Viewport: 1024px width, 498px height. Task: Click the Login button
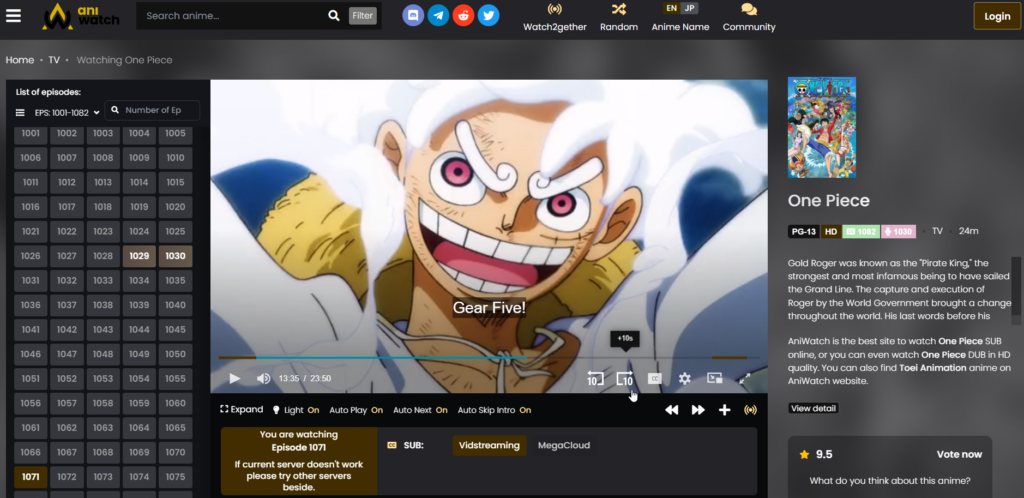pyautogui.click(x=997, y=16)
